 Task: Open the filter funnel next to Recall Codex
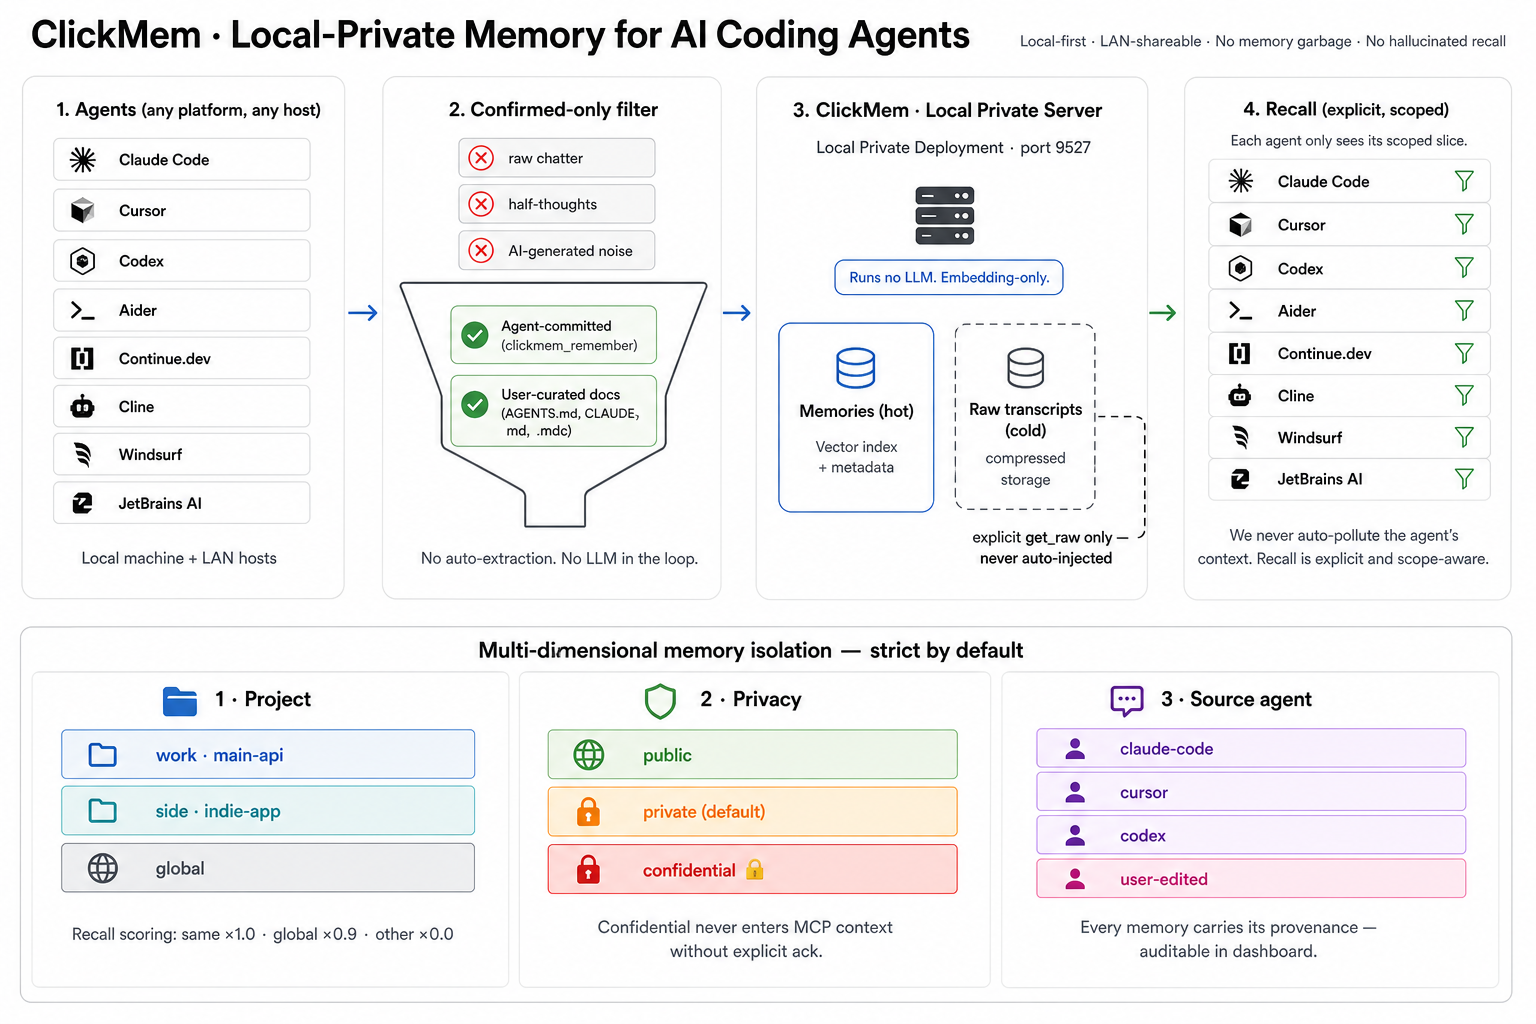pos(1464,267)
